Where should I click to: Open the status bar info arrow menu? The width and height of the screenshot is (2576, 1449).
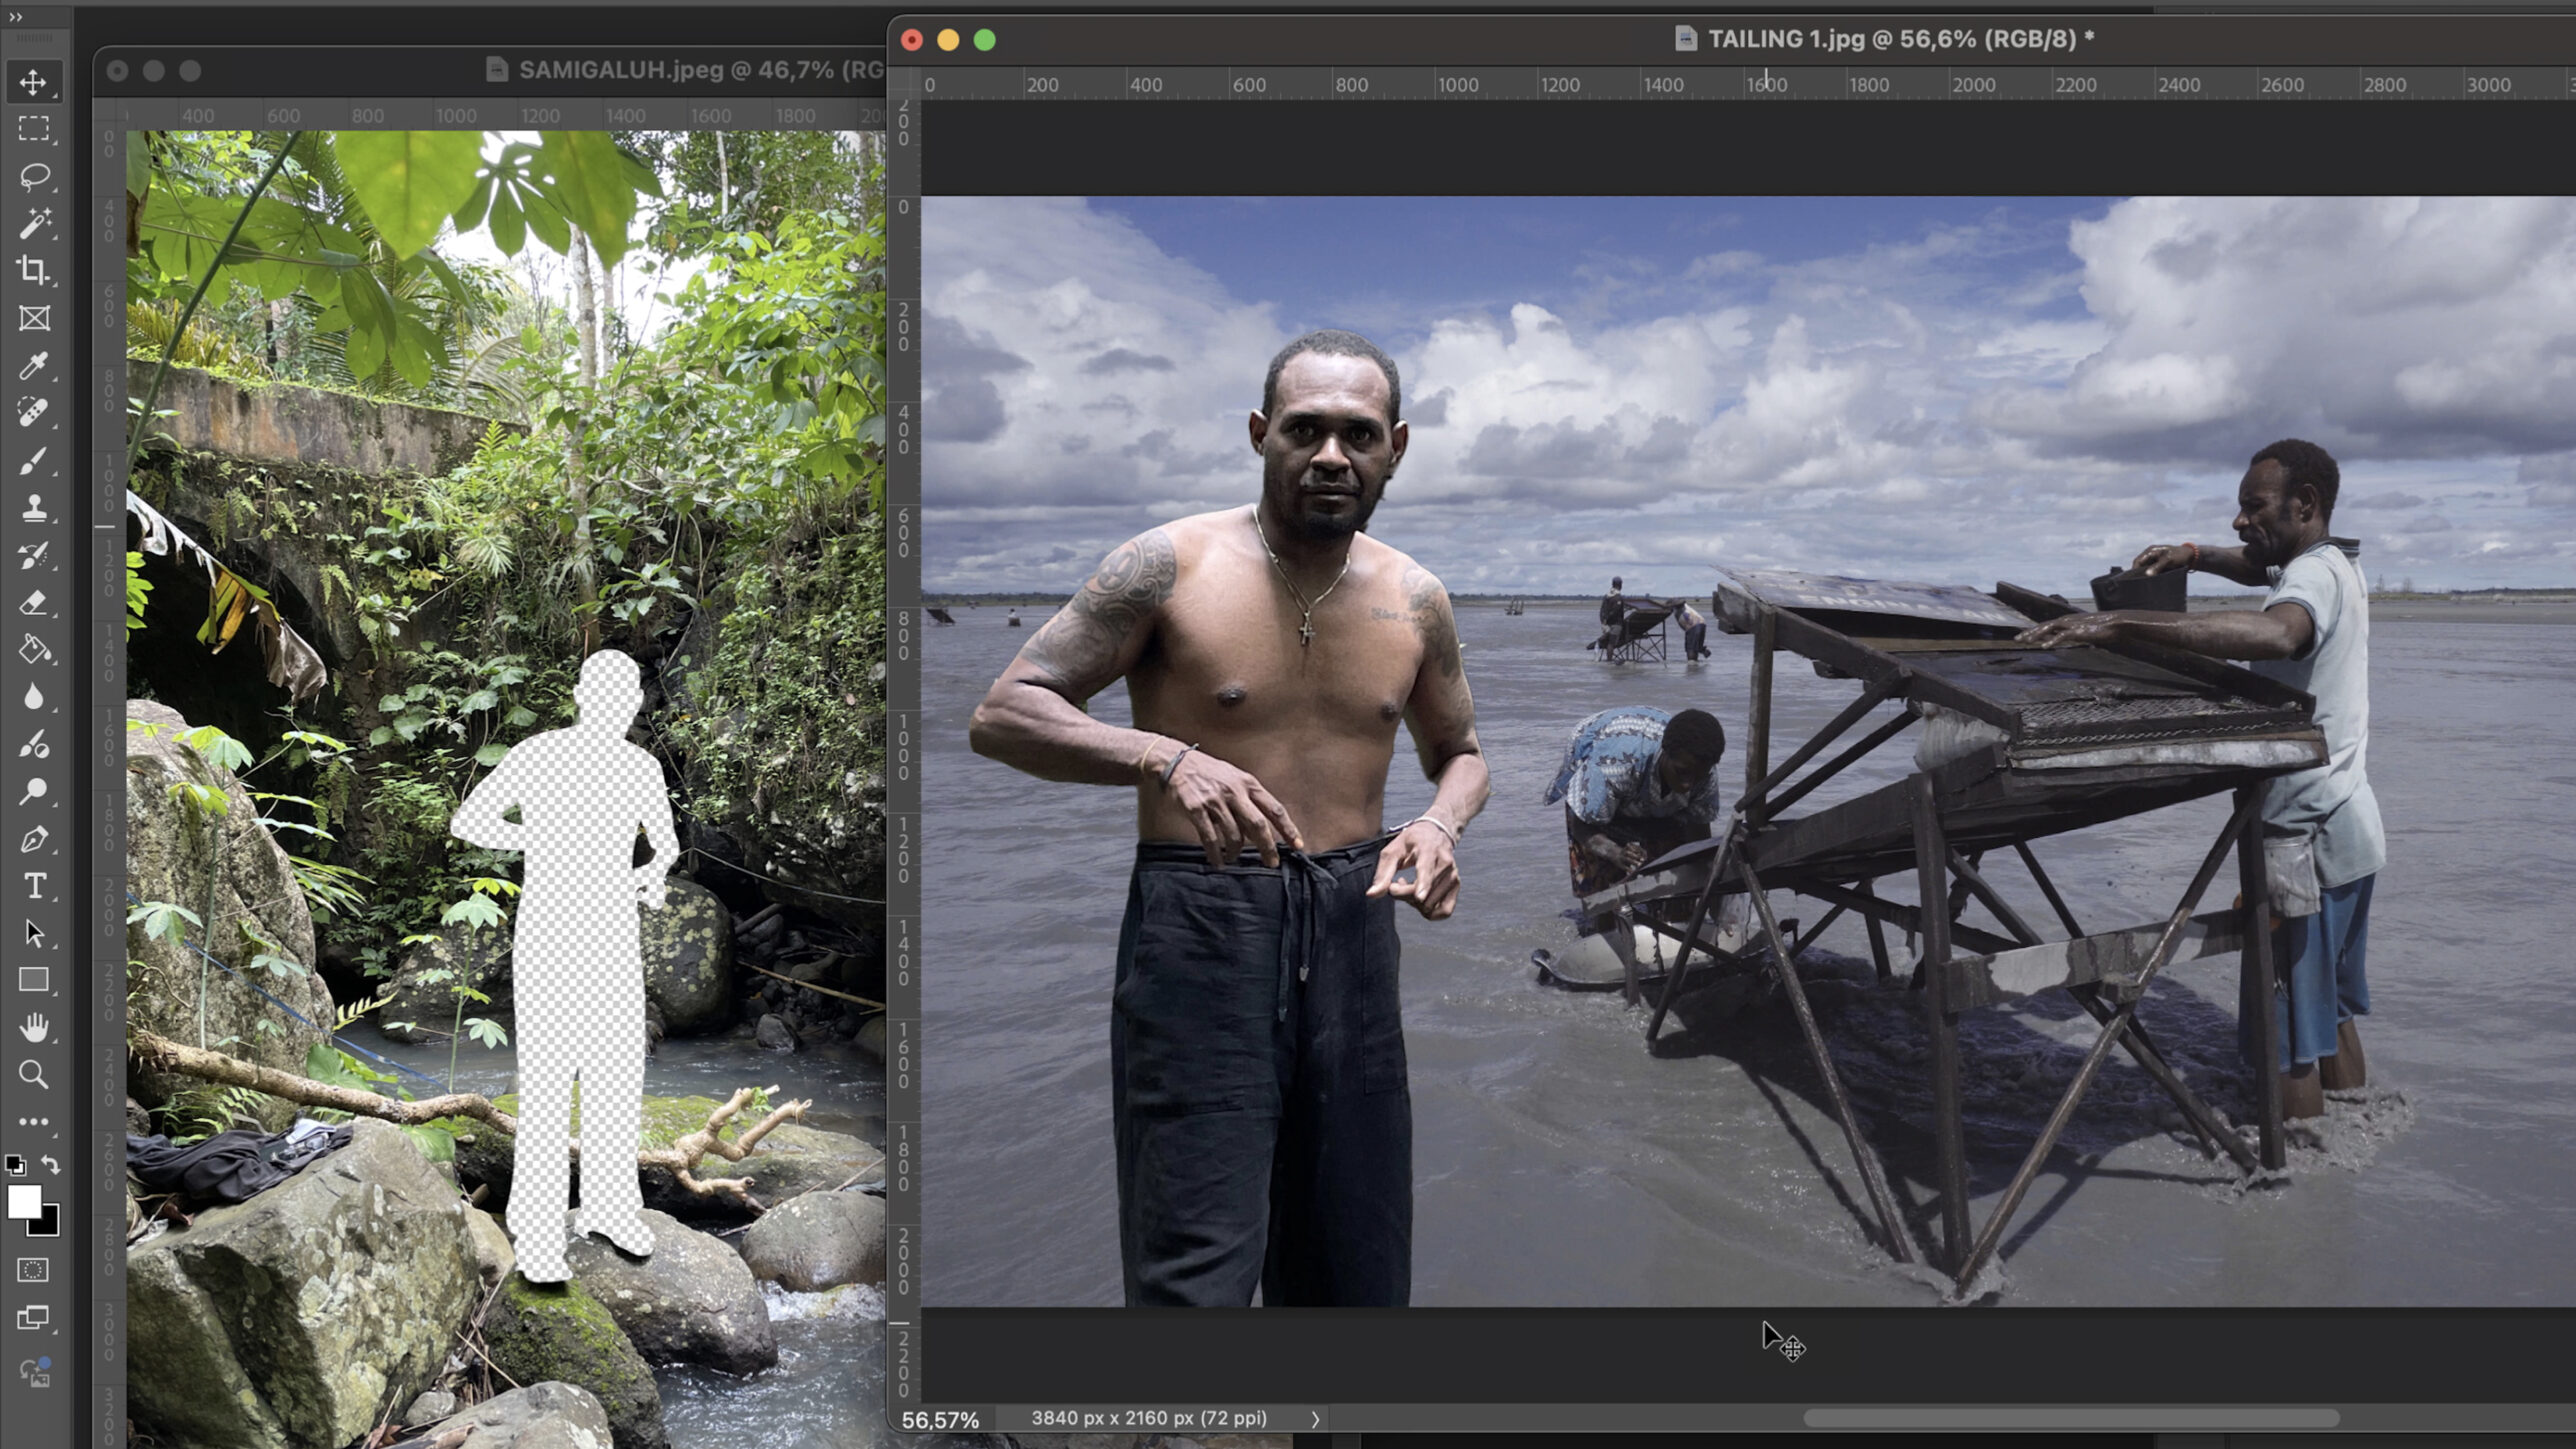point(1315,1419)
